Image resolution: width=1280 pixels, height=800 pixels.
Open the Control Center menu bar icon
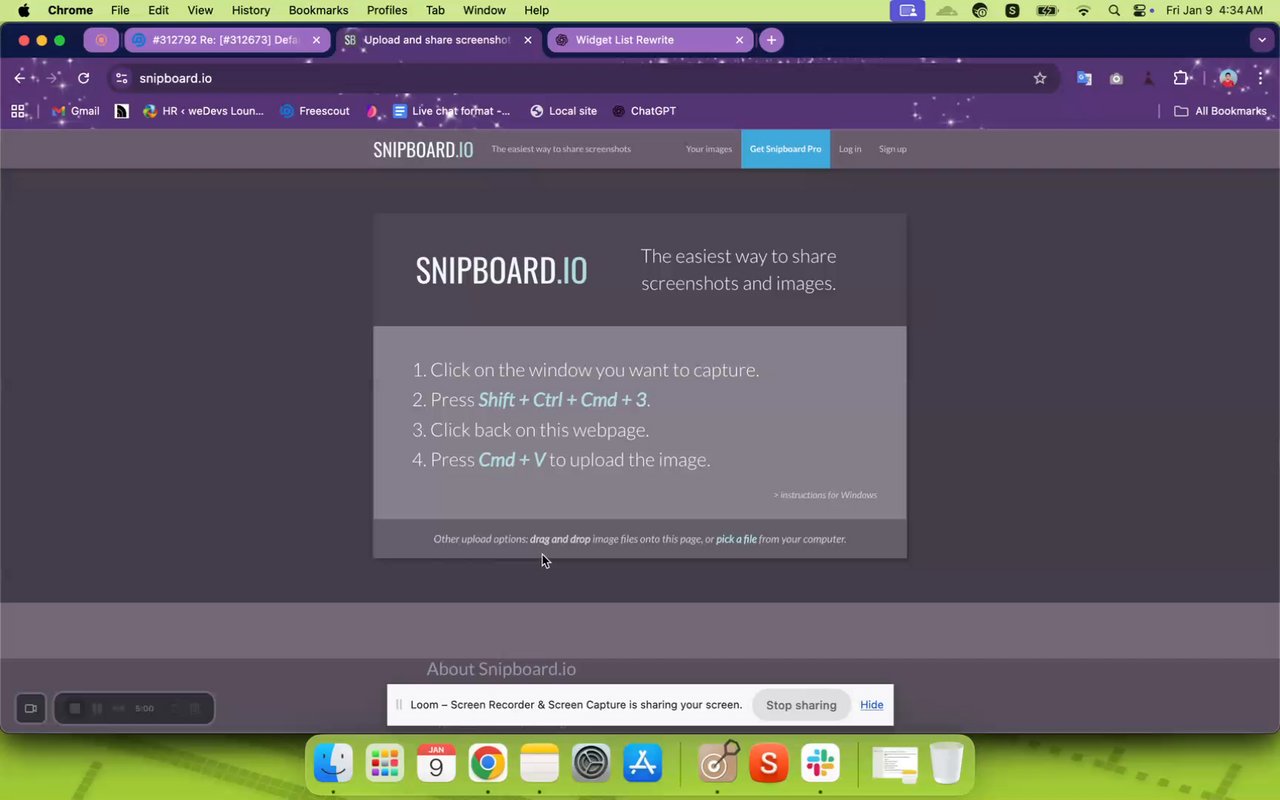1141,10
